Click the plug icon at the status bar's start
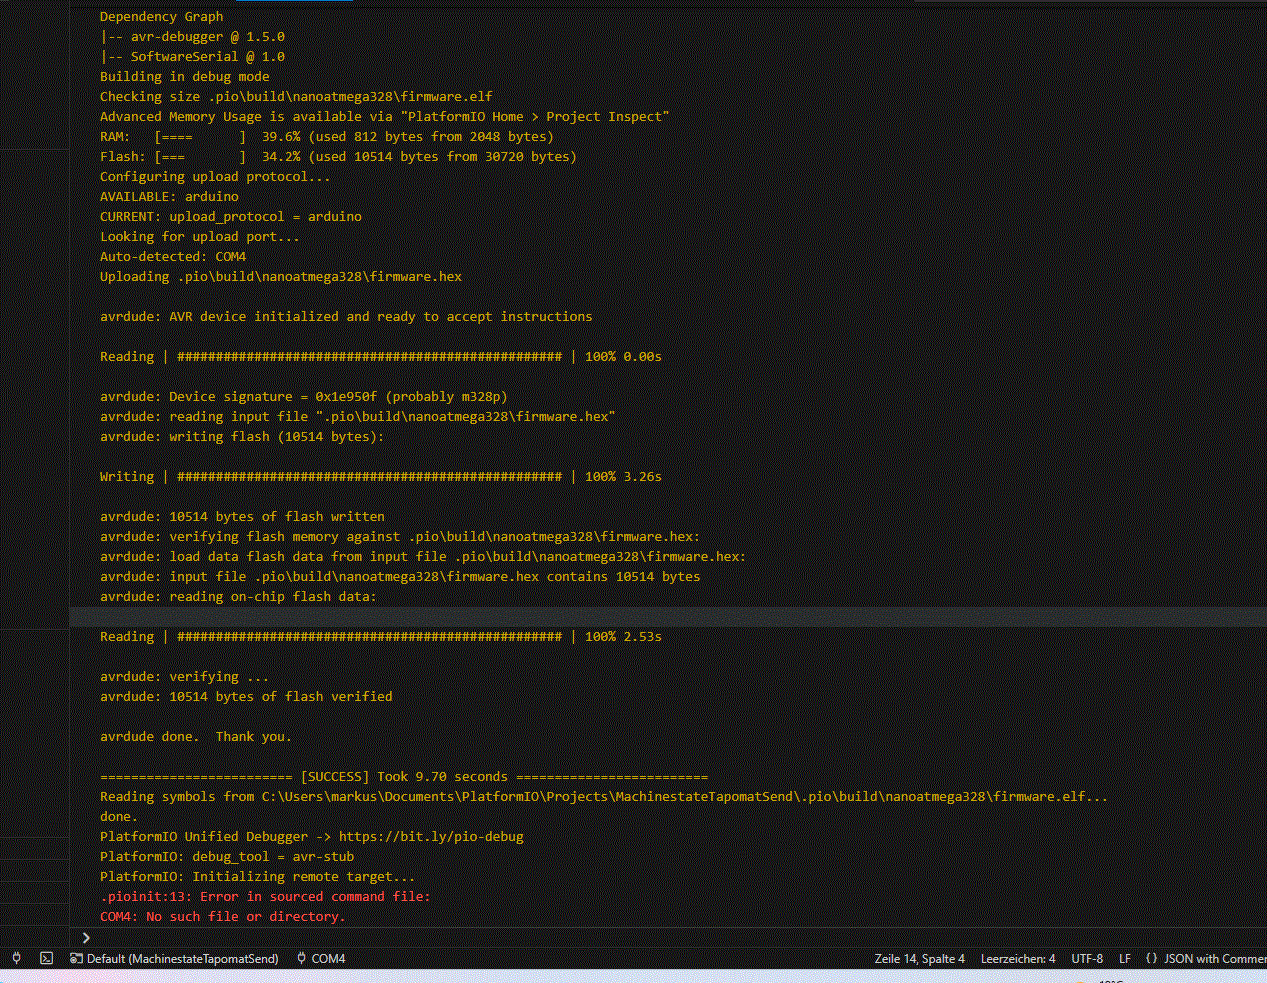1267x983 pixels. (16, 958)
